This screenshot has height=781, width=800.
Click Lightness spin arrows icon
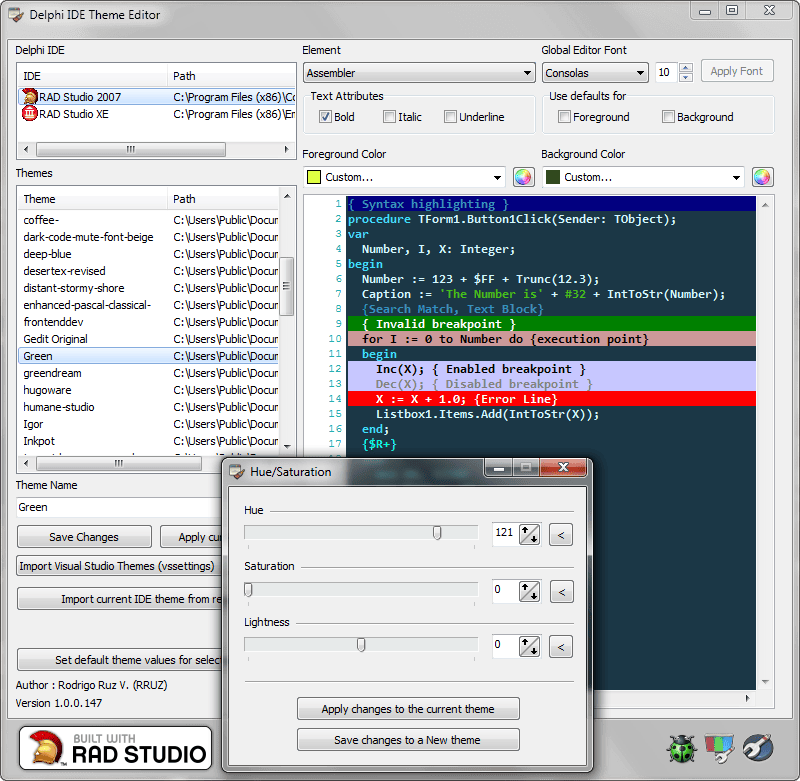coord(529,646)
